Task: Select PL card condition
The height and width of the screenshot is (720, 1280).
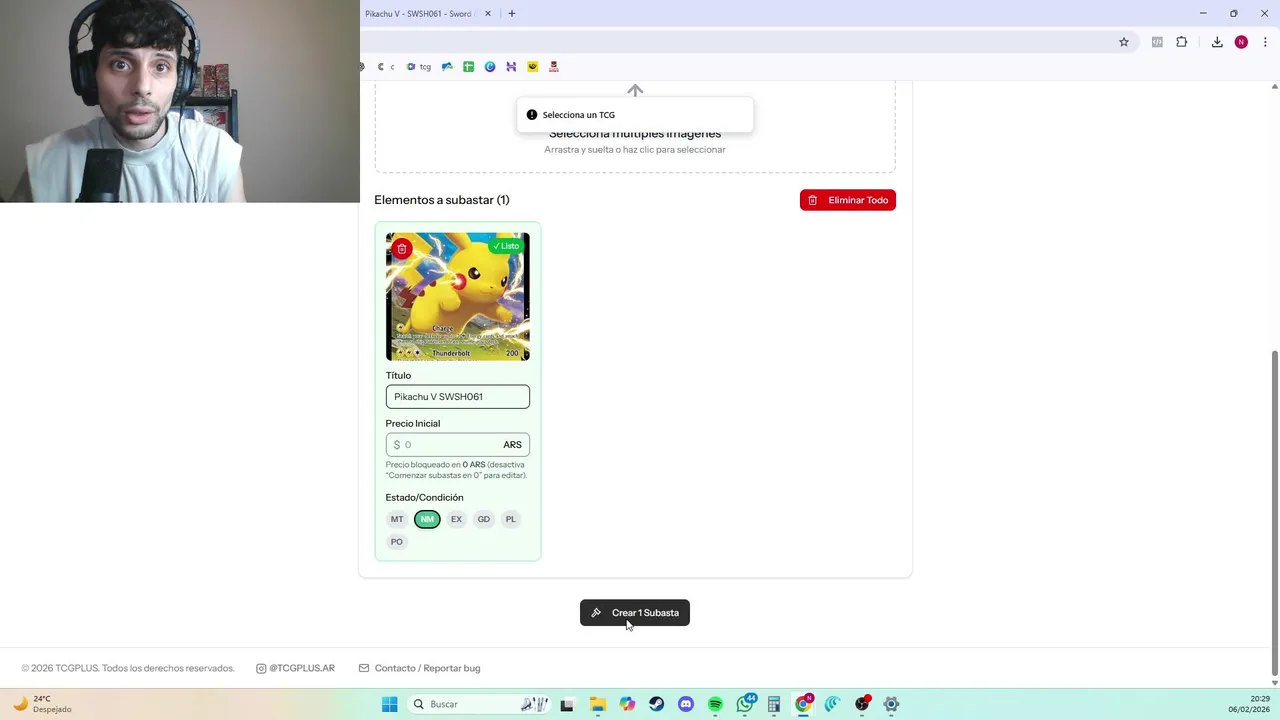Action: click(x=511, y=519)
